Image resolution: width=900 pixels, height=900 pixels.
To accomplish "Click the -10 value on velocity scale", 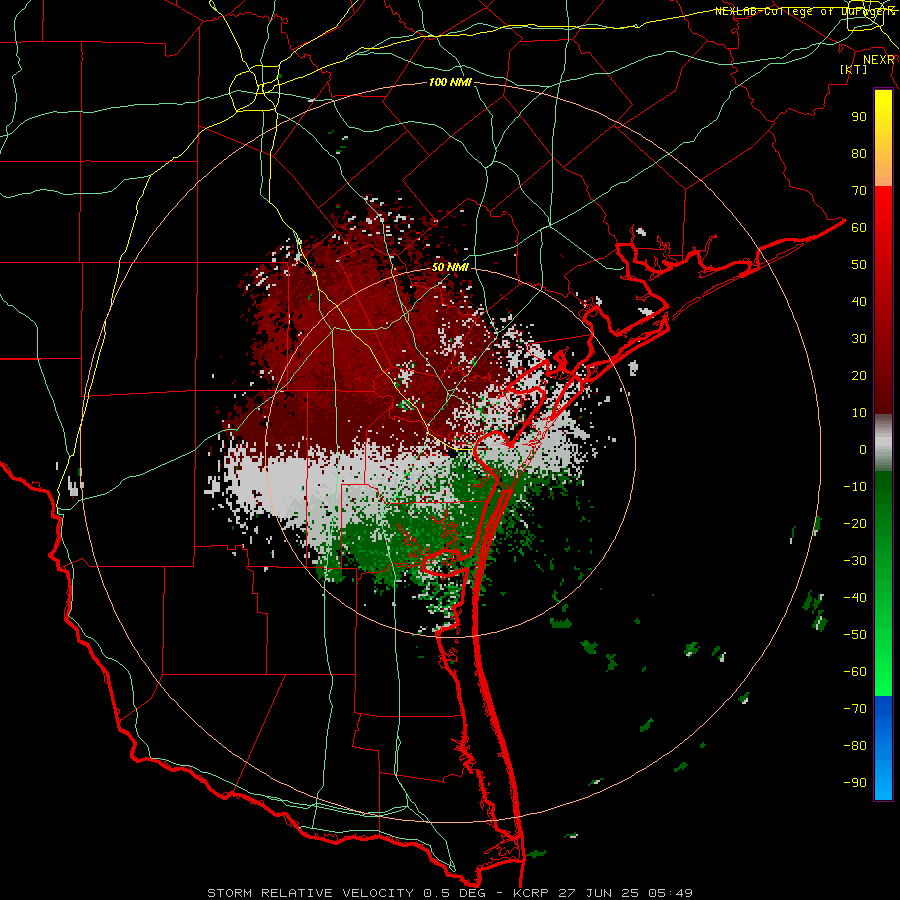I will (855, 487).
